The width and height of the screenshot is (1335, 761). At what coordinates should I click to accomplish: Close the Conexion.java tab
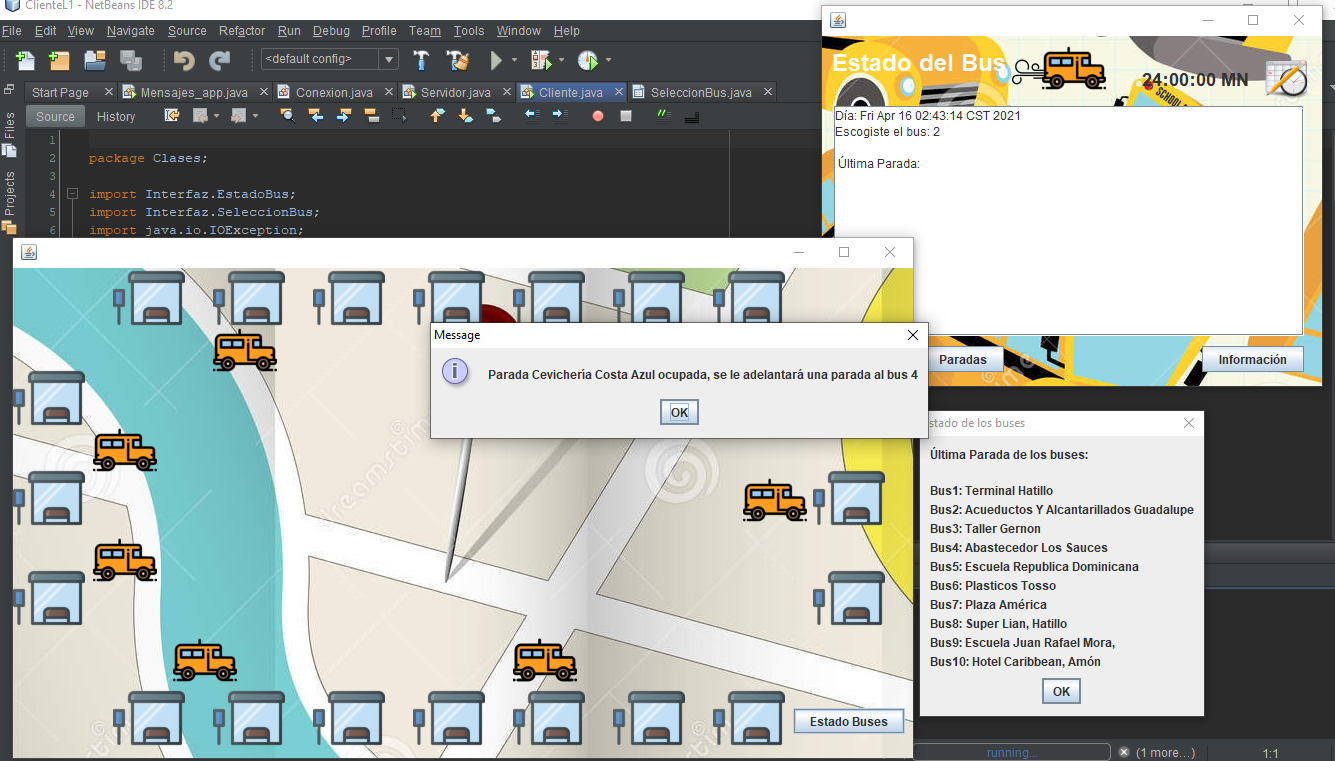388,92
